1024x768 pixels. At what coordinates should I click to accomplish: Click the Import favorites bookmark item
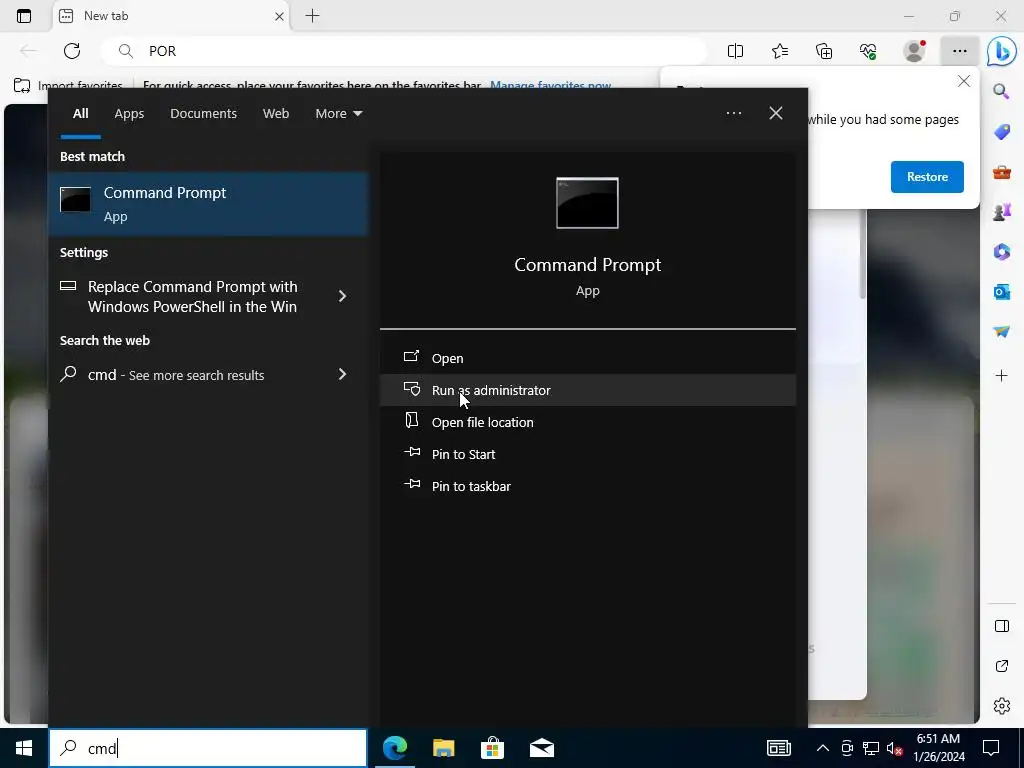point(69,86)
